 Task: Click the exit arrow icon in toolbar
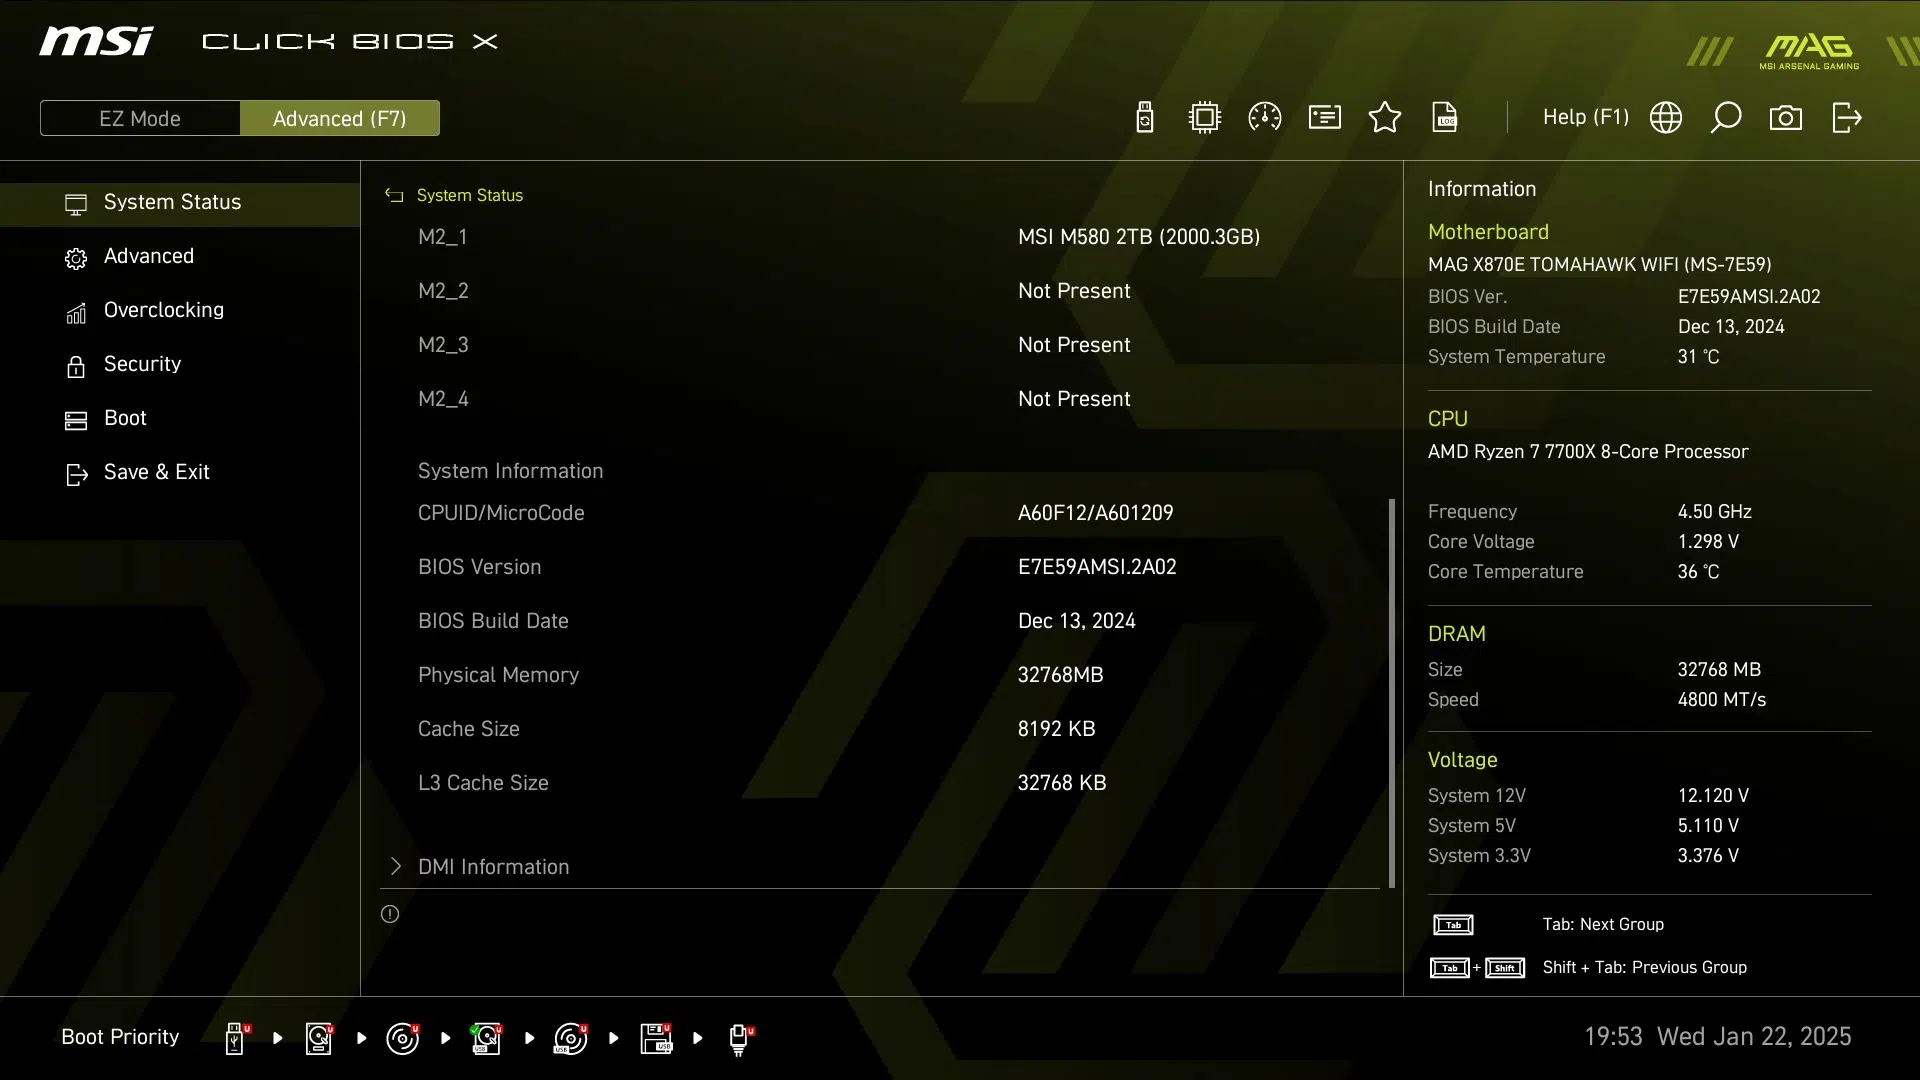coord(1847,118)
